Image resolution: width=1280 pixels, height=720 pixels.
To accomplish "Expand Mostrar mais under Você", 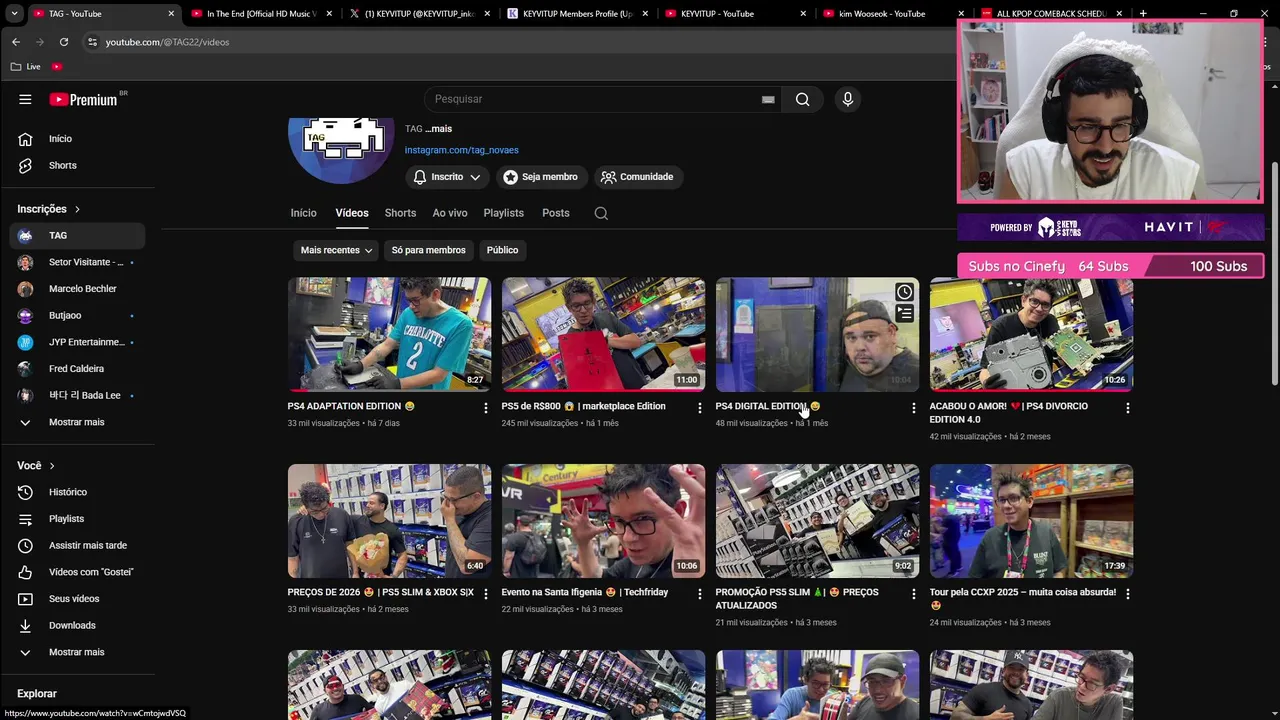I will [x=77, y=652].
